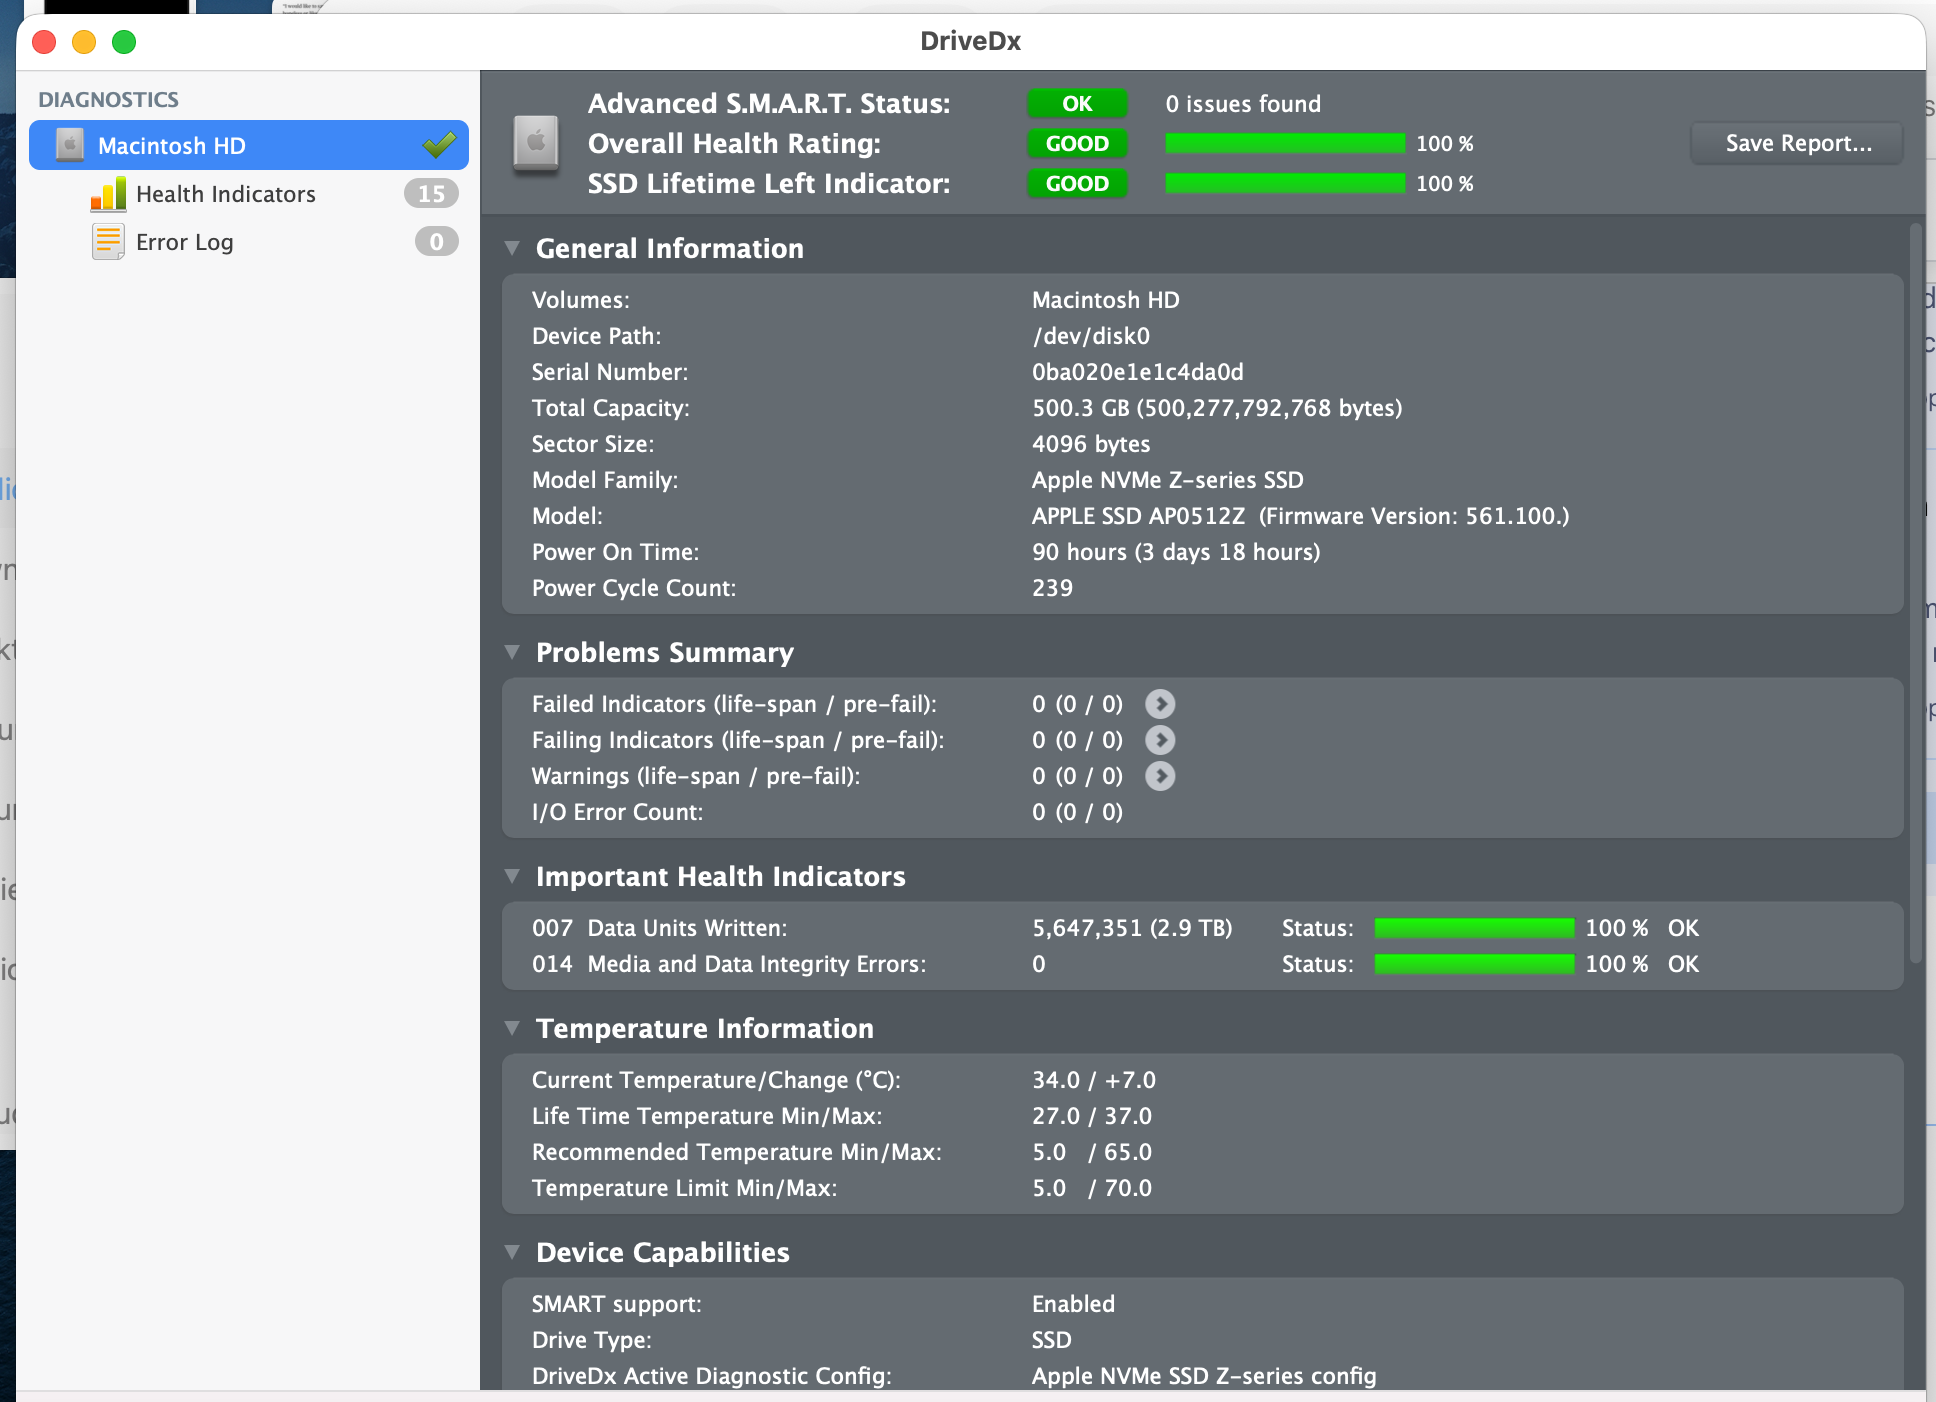Click Overall Health Rating progress bar
Screen dimensions: 1936x1402
1285,144
